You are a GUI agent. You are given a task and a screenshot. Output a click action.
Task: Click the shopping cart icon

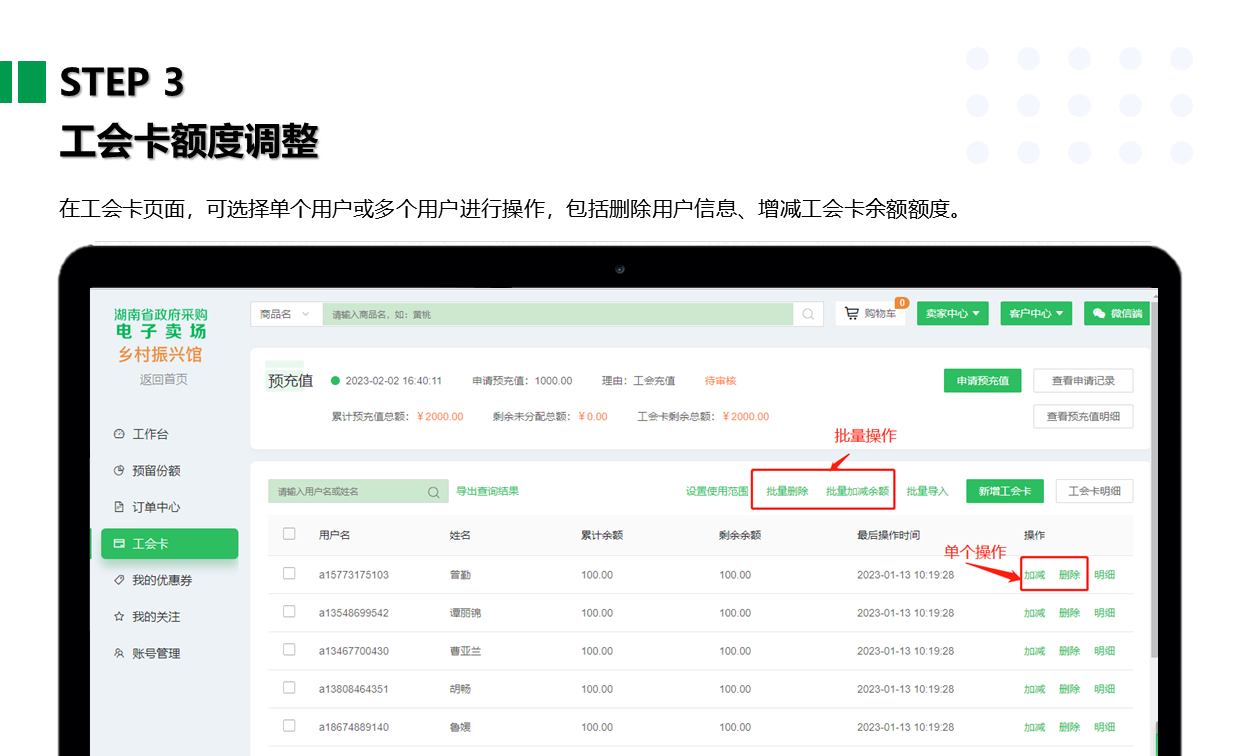[x=852, y=313]
